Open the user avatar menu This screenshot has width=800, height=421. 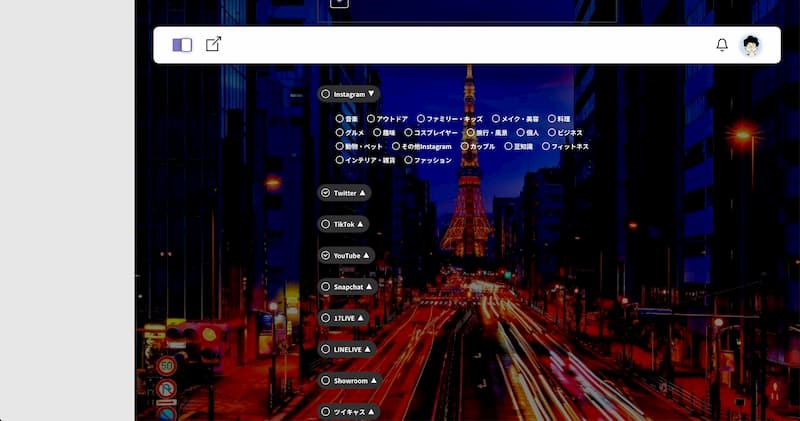(x=751, y=45)
